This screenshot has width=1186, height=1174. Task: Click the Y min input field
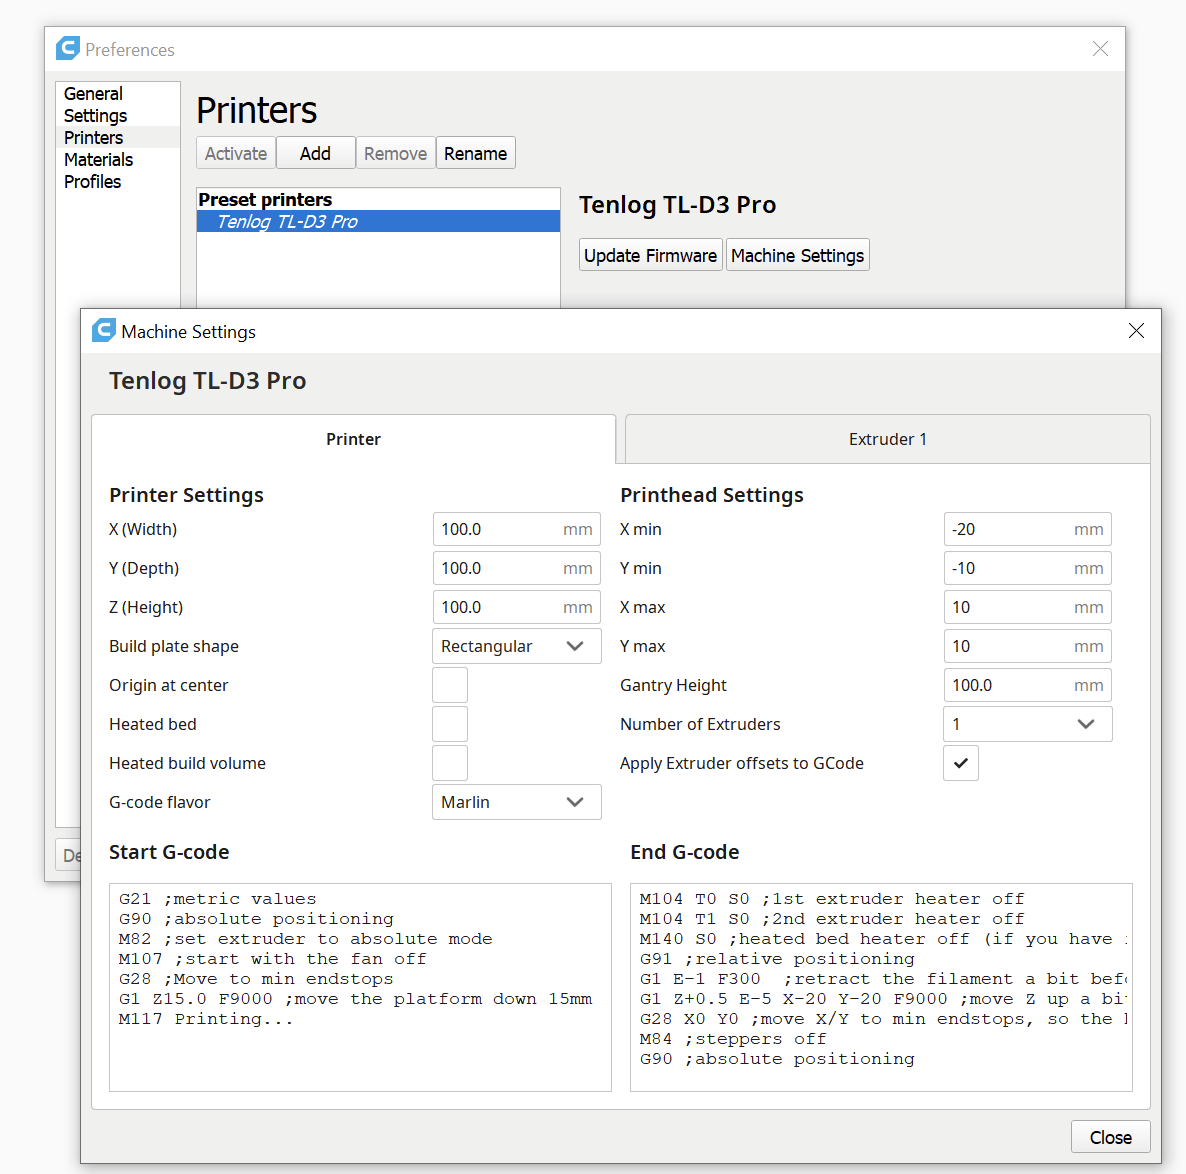[1027, 568]
